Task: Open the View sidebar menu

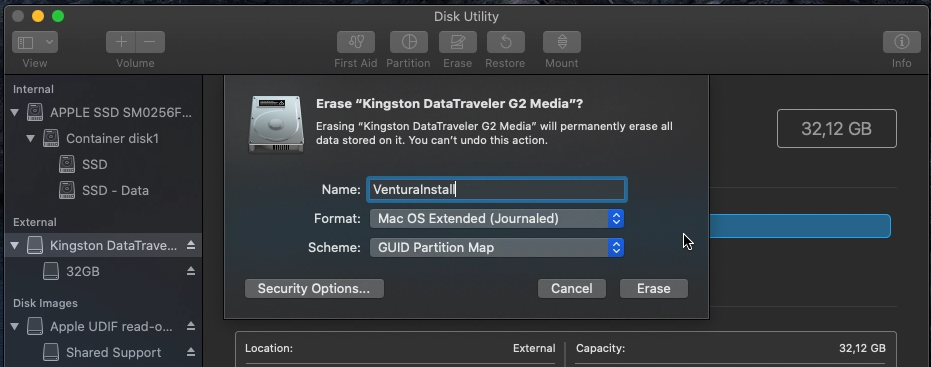Action: (35, 42)
